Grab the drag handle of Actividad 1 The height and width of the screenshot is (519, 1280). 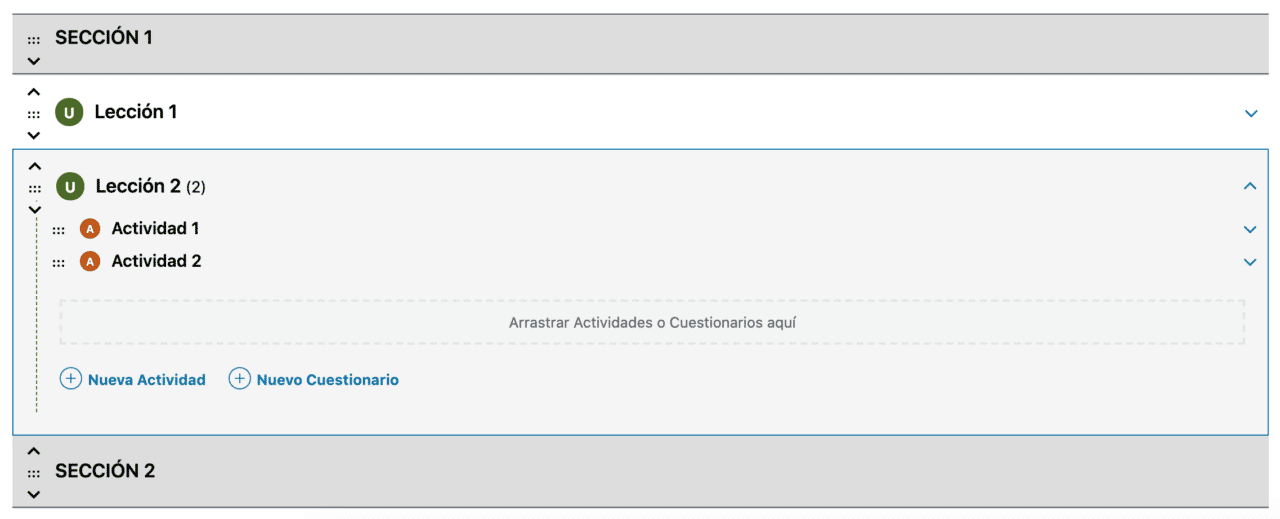point(58,230)
